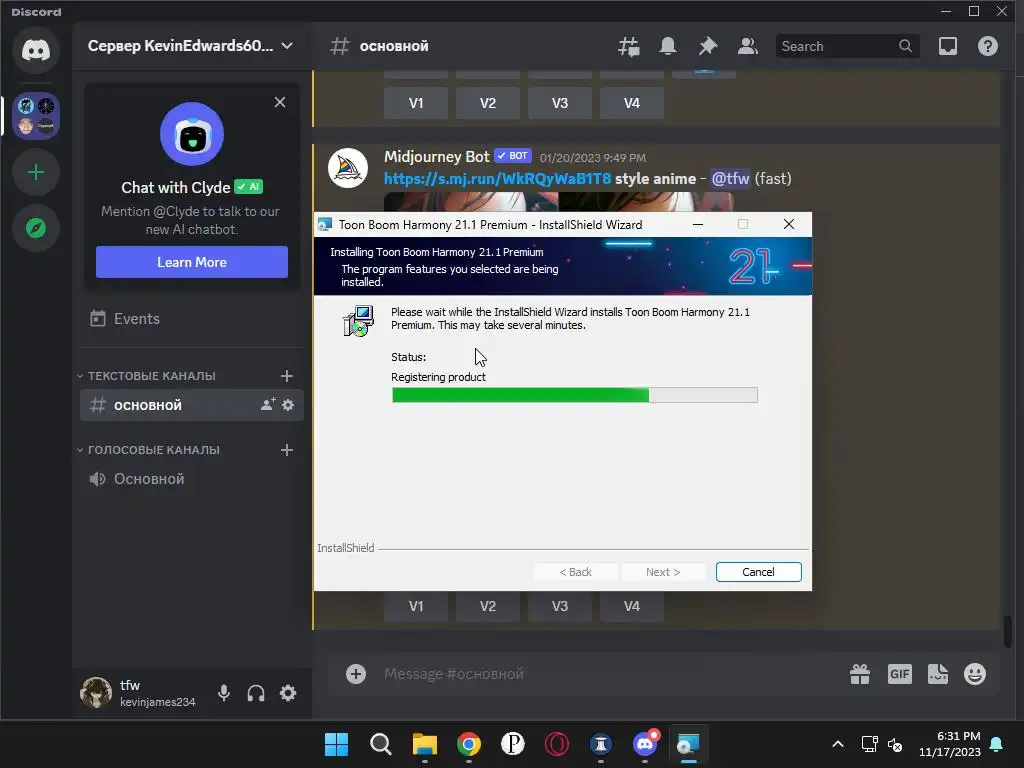Image resolution: width=1024 pixels, height=768 pixels.
Task: Deafen with the headphones icon
Action: point(256,693)
